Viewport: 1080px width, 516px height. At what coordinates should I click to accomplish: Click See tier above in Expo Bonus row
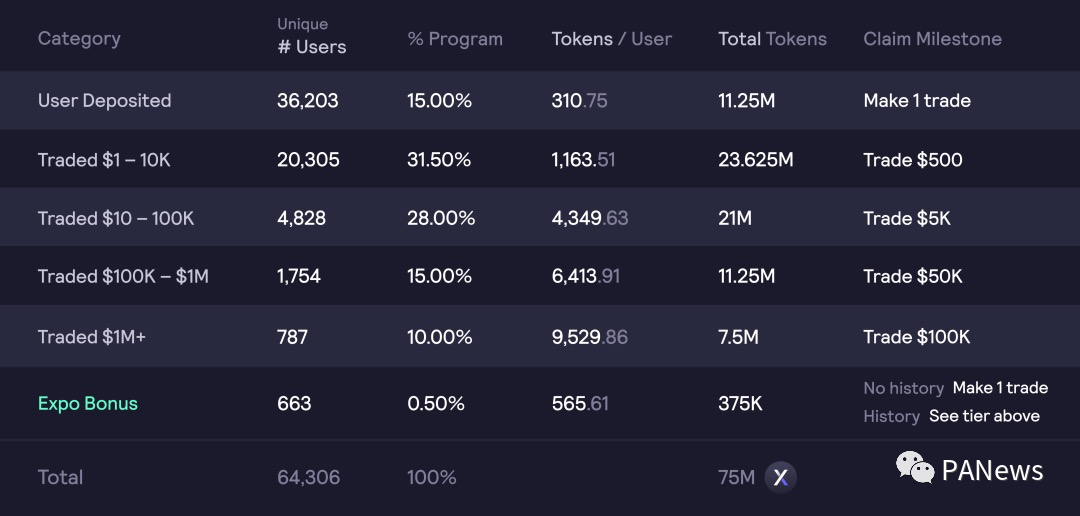tap(984, 416)
